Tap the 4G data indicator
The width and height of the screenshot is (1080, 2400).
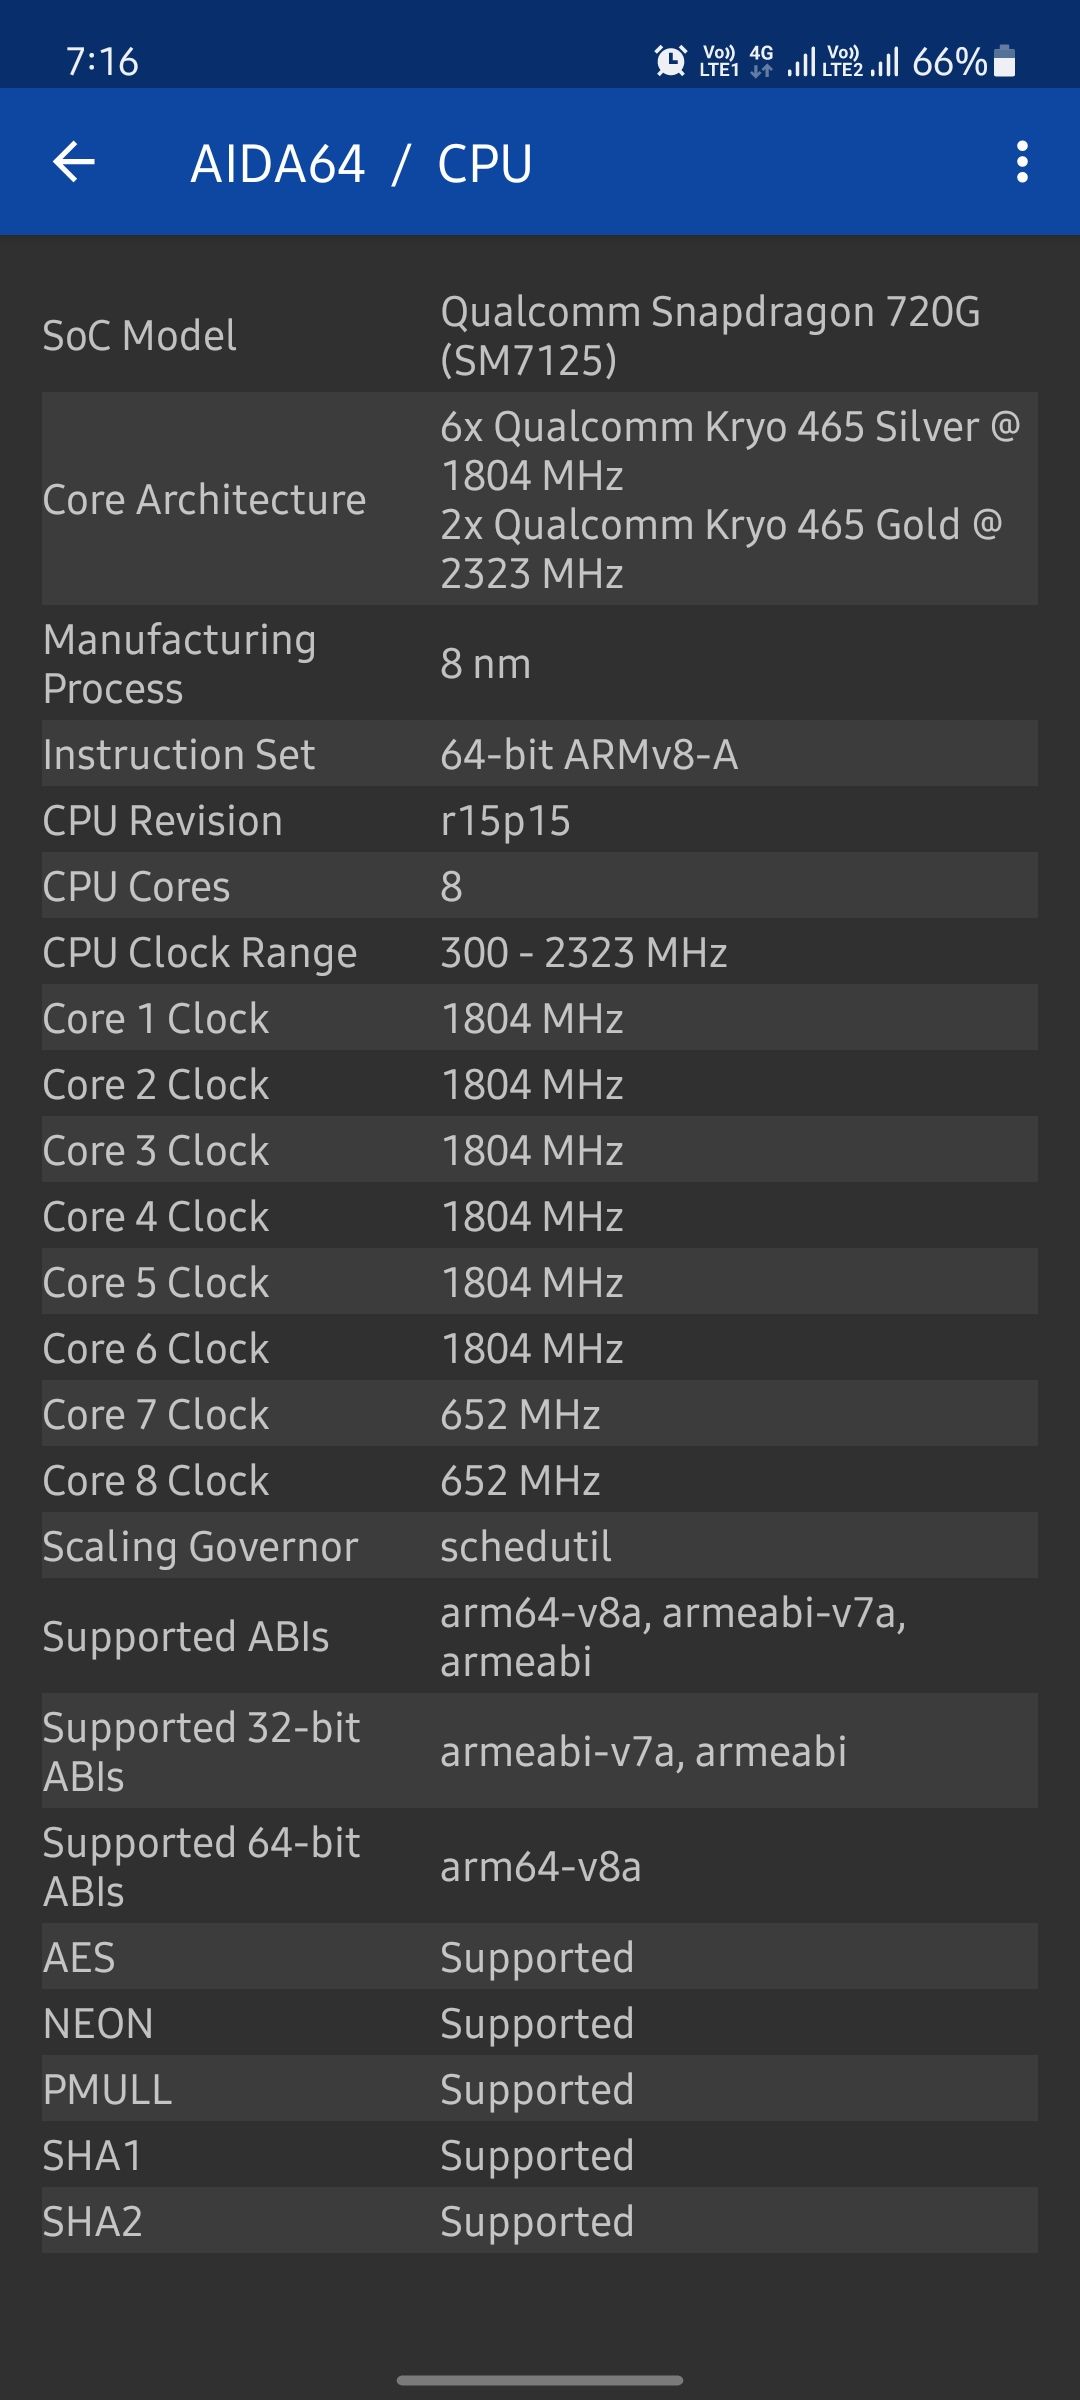[762, 57]
